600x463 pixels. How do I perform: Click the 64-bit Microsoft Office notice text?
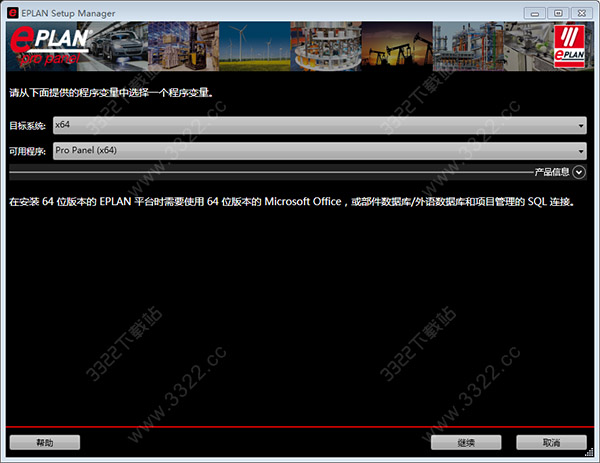pos(292,202)
